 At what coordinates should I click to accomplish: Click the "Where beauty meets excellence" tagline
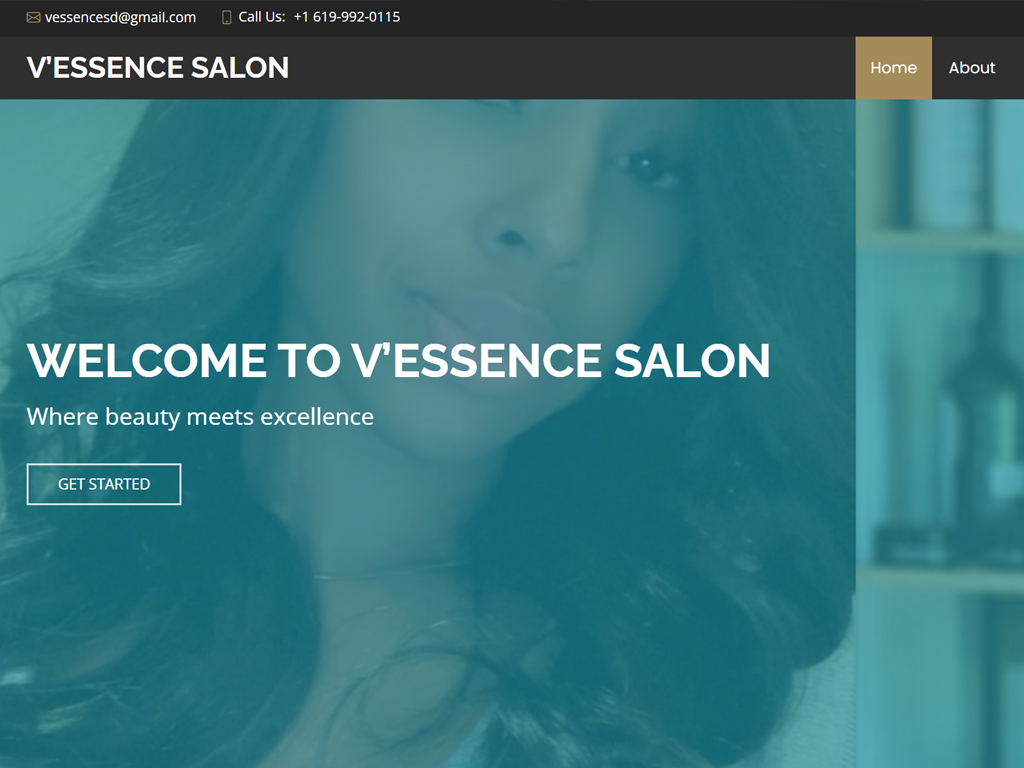pos(200,417)
